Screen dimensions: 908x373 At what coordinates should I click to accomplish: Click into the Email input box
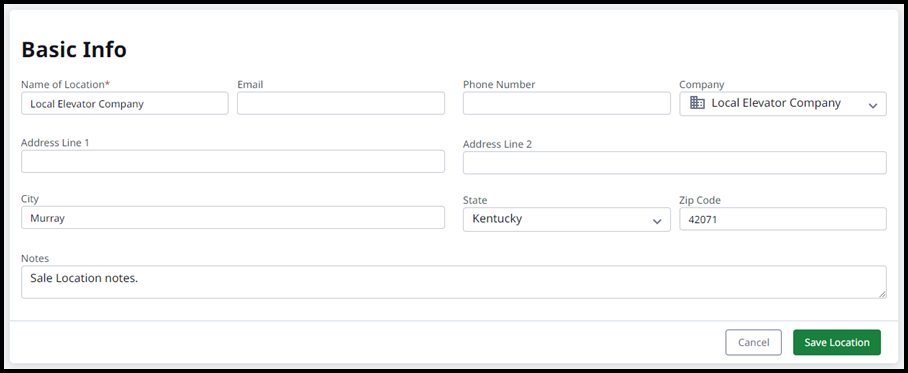341,104
